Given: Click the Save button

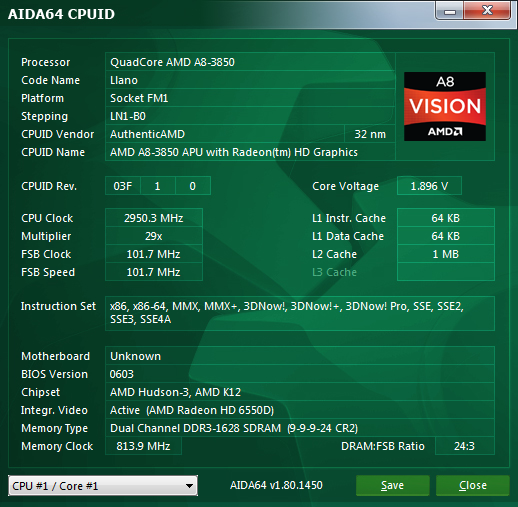Looking at the screenshot, I should tap(392, 485).
